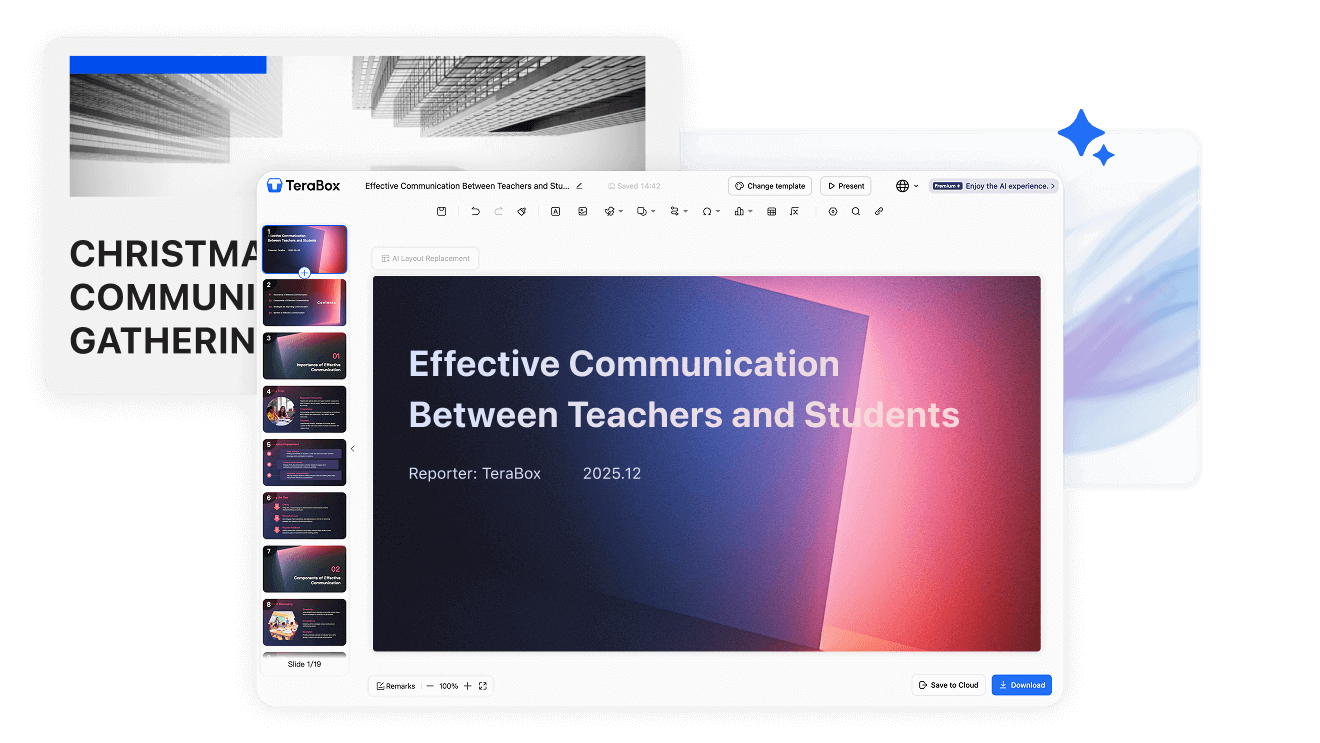
Task: Click the Save icon on the toolbar
Action: click(441, 211)
